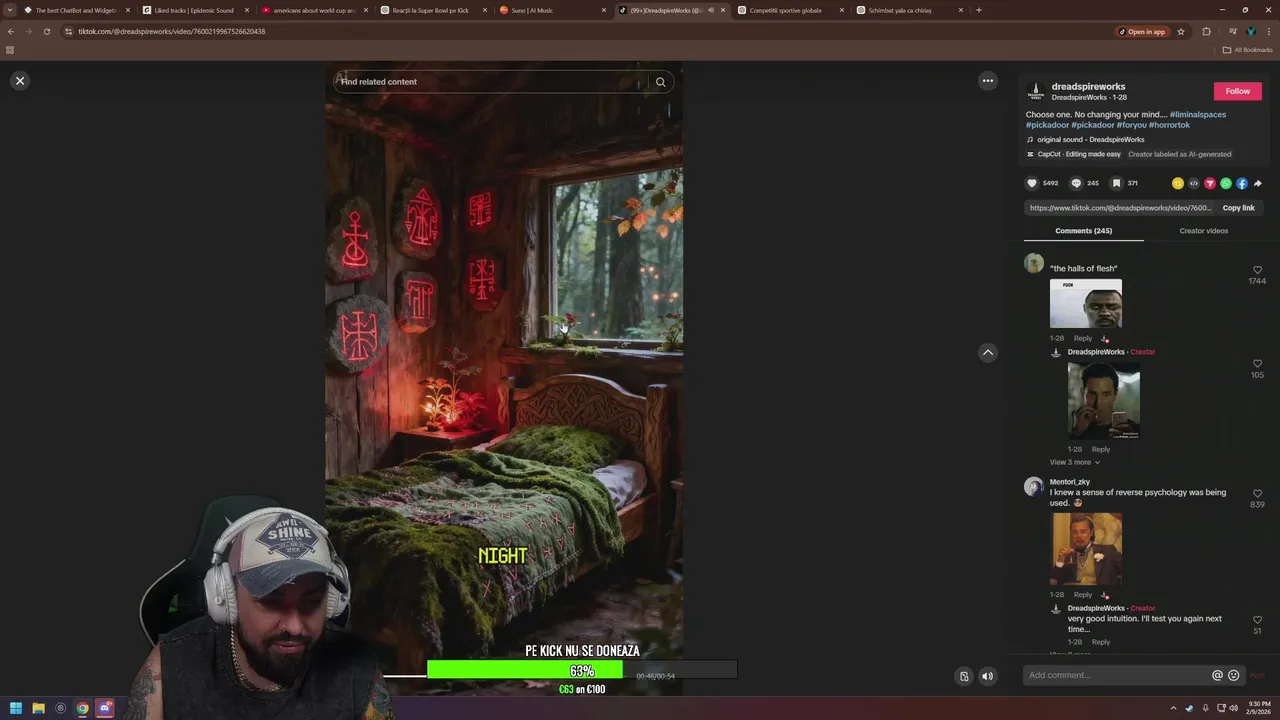Switch to the Suno AI Music tab
This screenshot has width=1280, height=720.
[x=551, y=10]
